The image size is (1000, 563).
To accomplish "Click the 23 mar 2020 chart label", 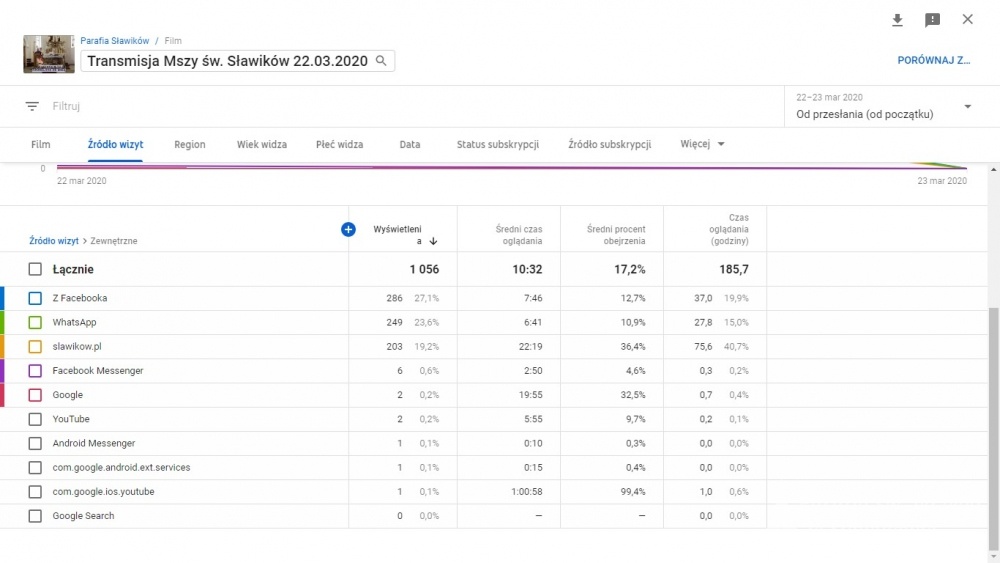I will 942,181.
